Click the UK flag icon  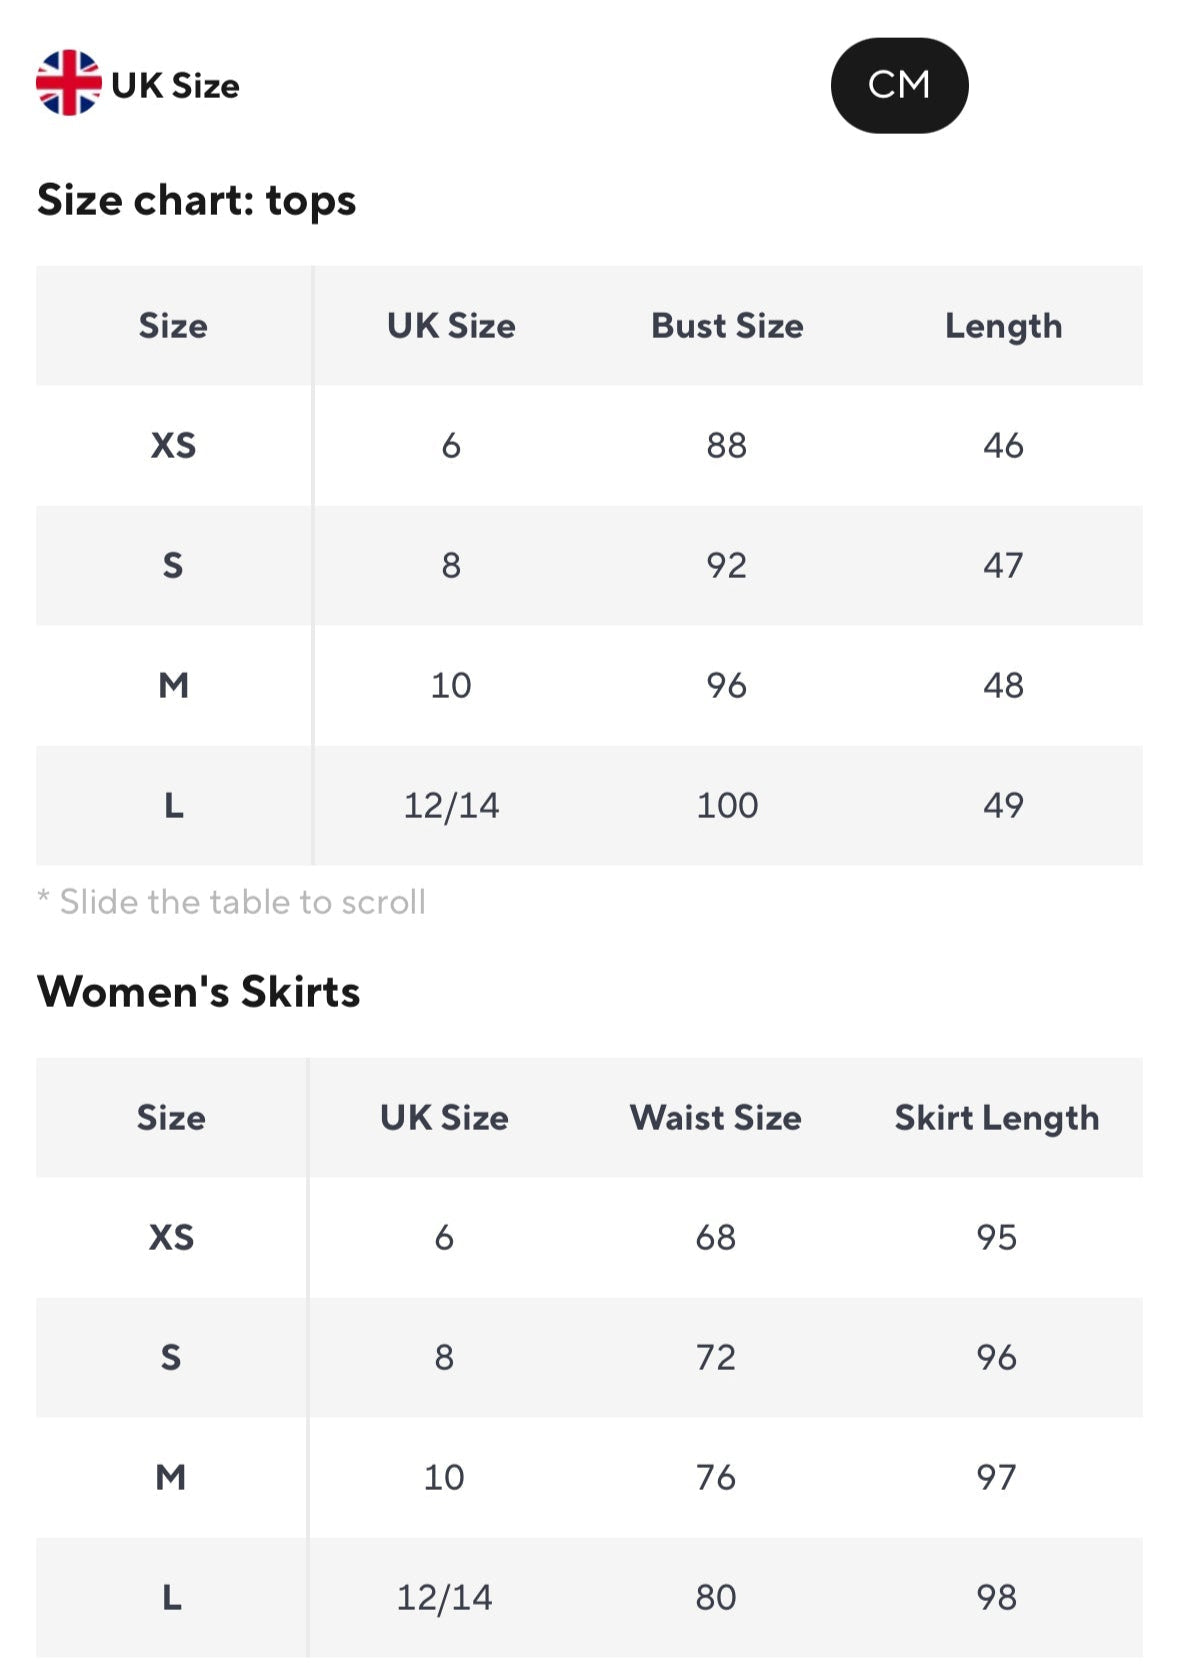click(68, 84)
